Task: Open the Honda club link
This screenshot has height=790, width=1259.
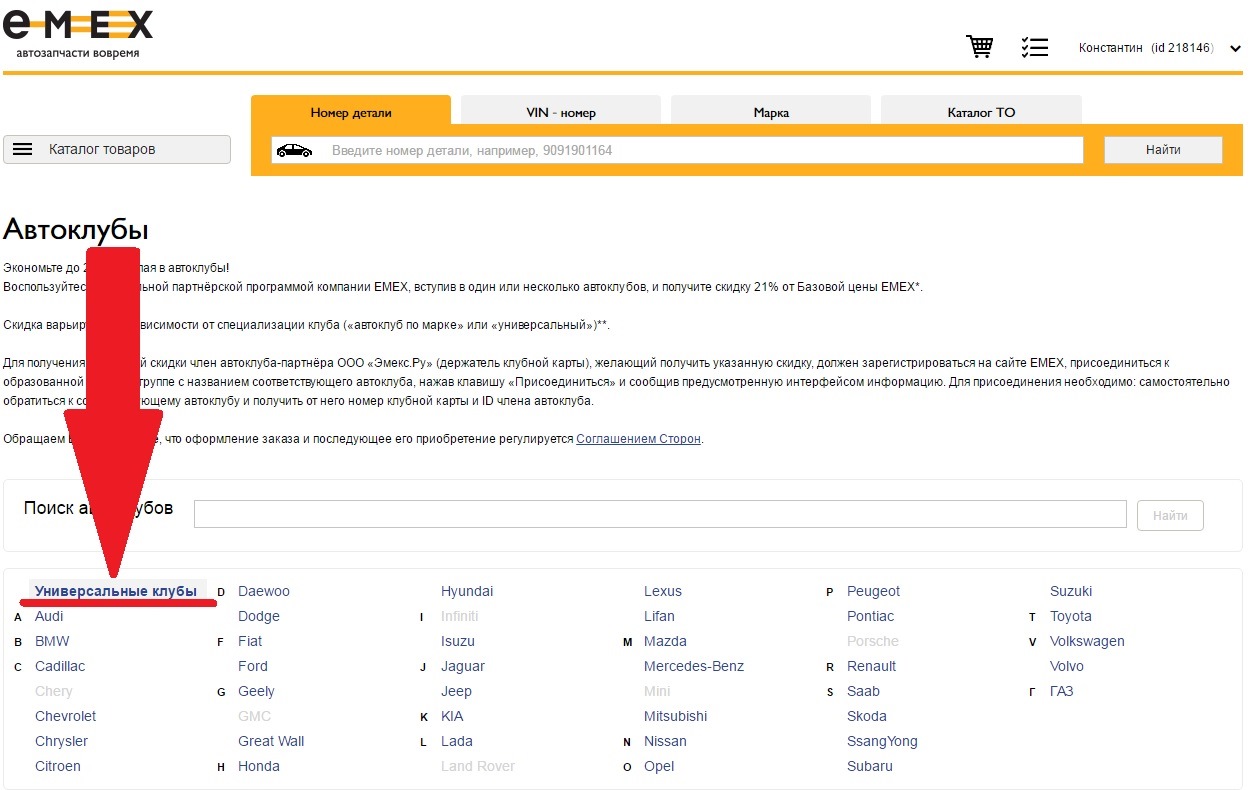Action: coord(259,766)
